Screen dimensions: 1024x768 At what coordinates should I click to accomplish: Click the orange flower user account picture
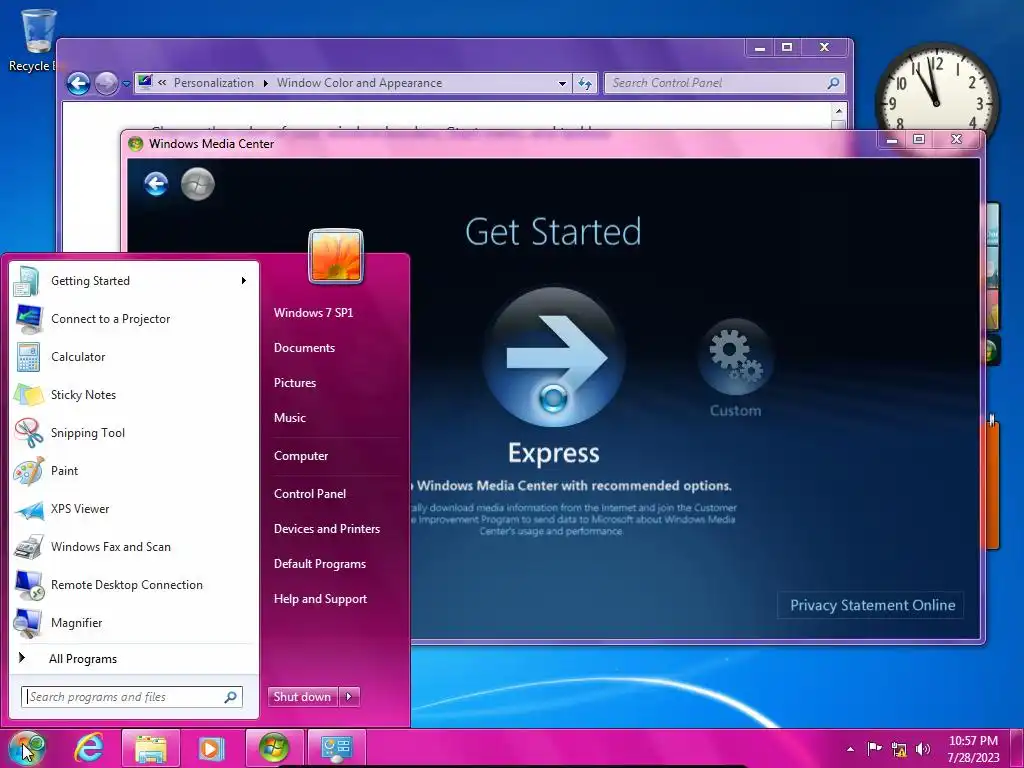336,256
